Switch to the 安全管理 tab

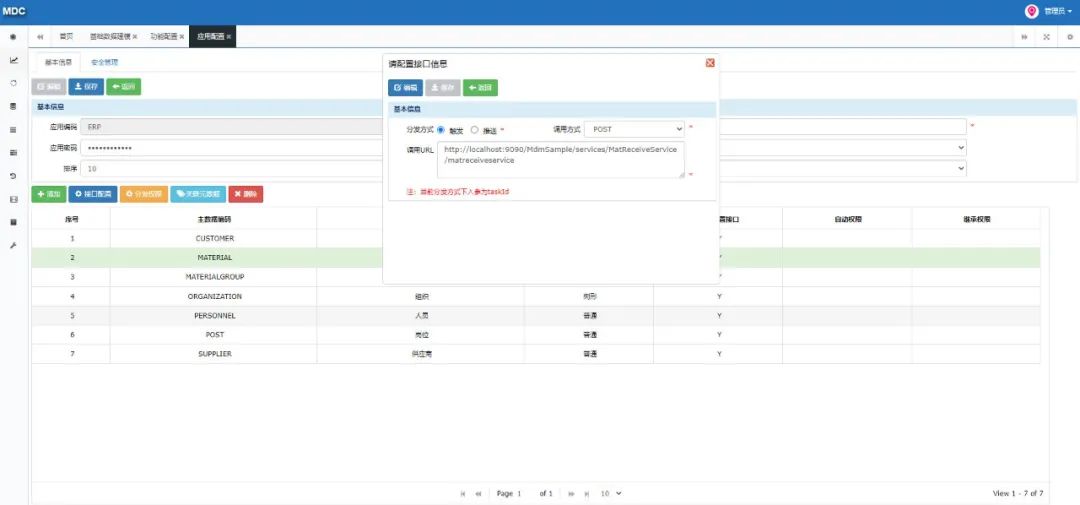coord(104,62)
